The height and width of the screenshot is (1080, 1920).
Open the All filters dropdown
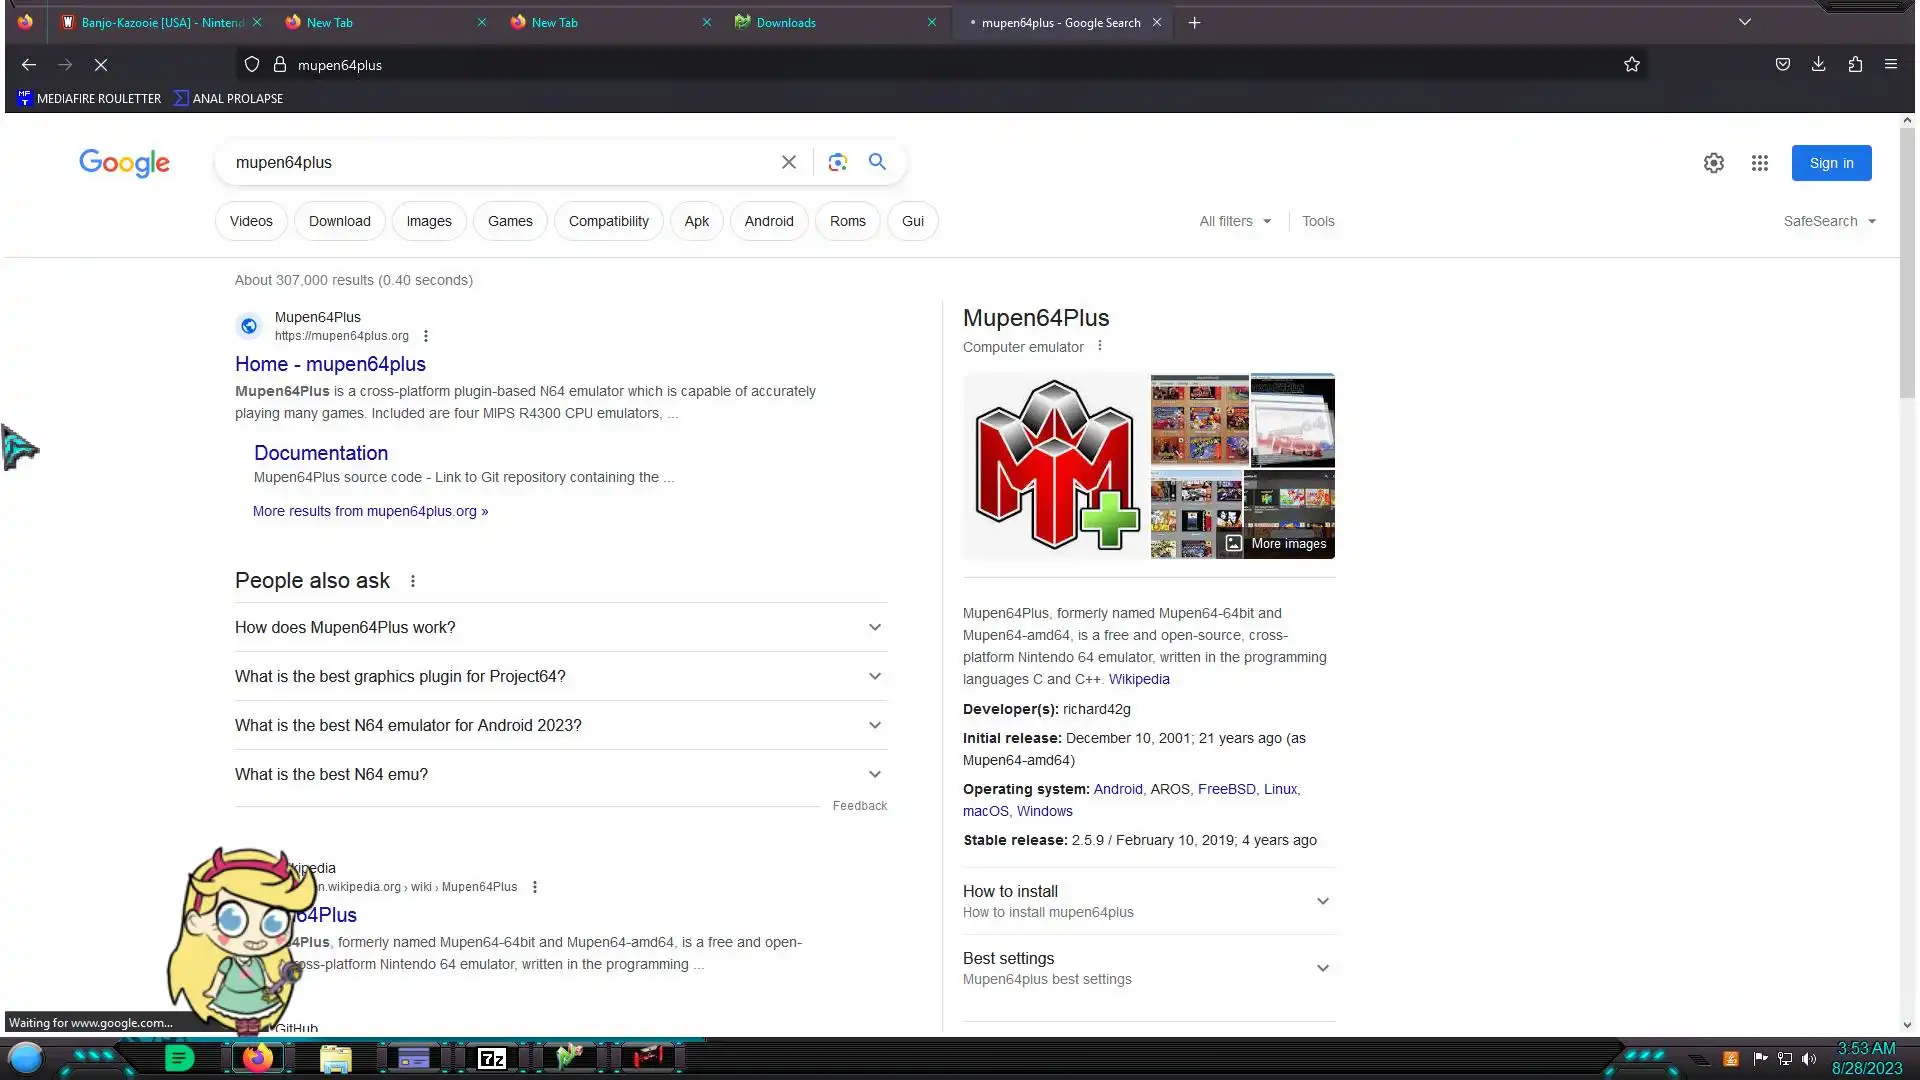(1234, 221)
